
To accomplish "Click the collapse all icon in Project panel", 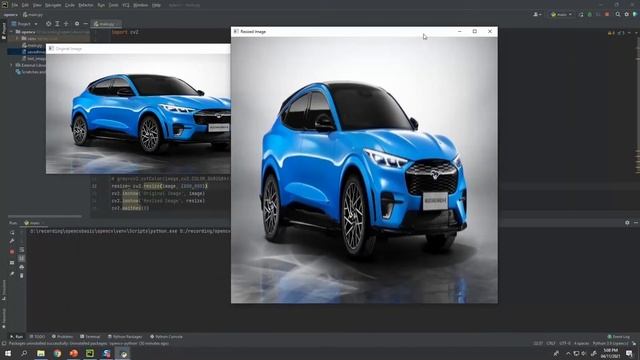I will (66, 24).
